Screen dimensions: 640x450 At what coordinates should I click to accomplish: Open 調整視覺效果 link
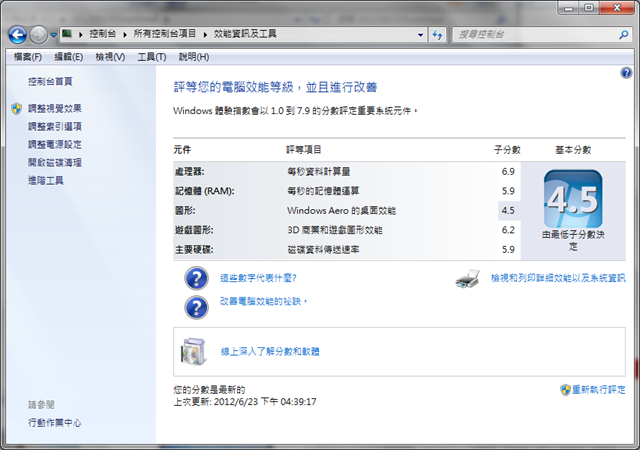55,109
